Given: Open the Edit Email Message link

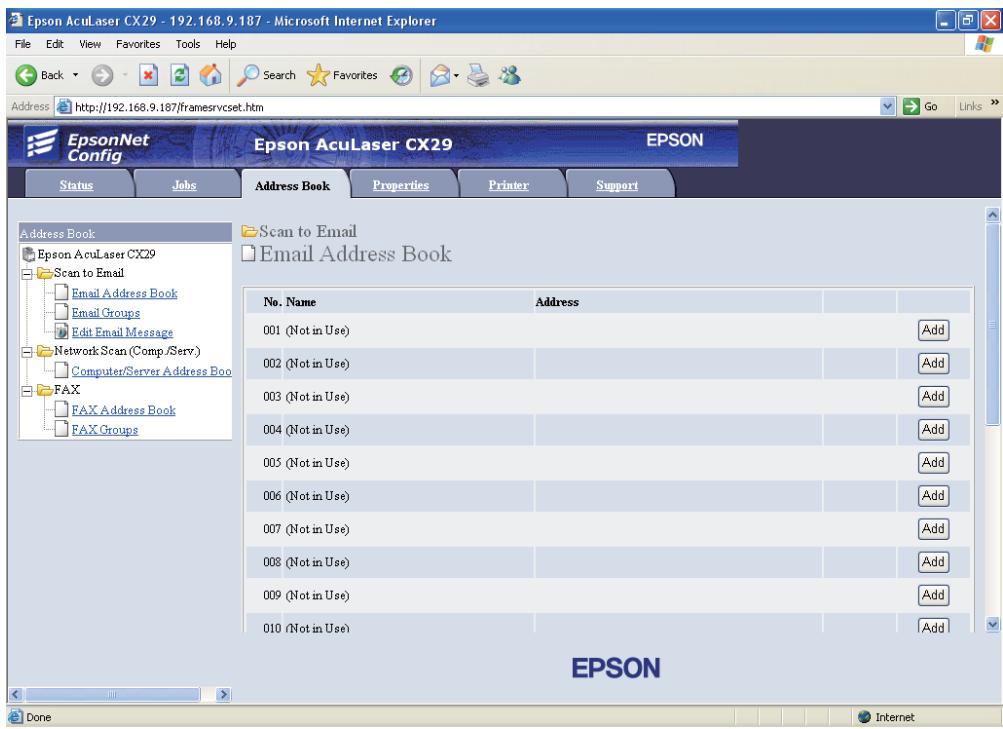Looking at the screenshot, I should (122, 332).
